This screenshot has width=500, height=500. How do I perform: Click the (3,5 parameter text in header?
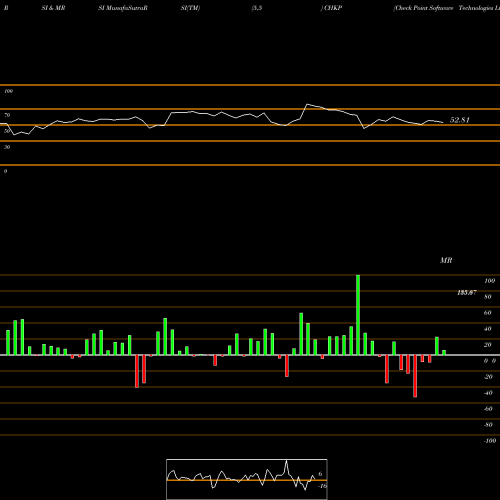point(257,8)
